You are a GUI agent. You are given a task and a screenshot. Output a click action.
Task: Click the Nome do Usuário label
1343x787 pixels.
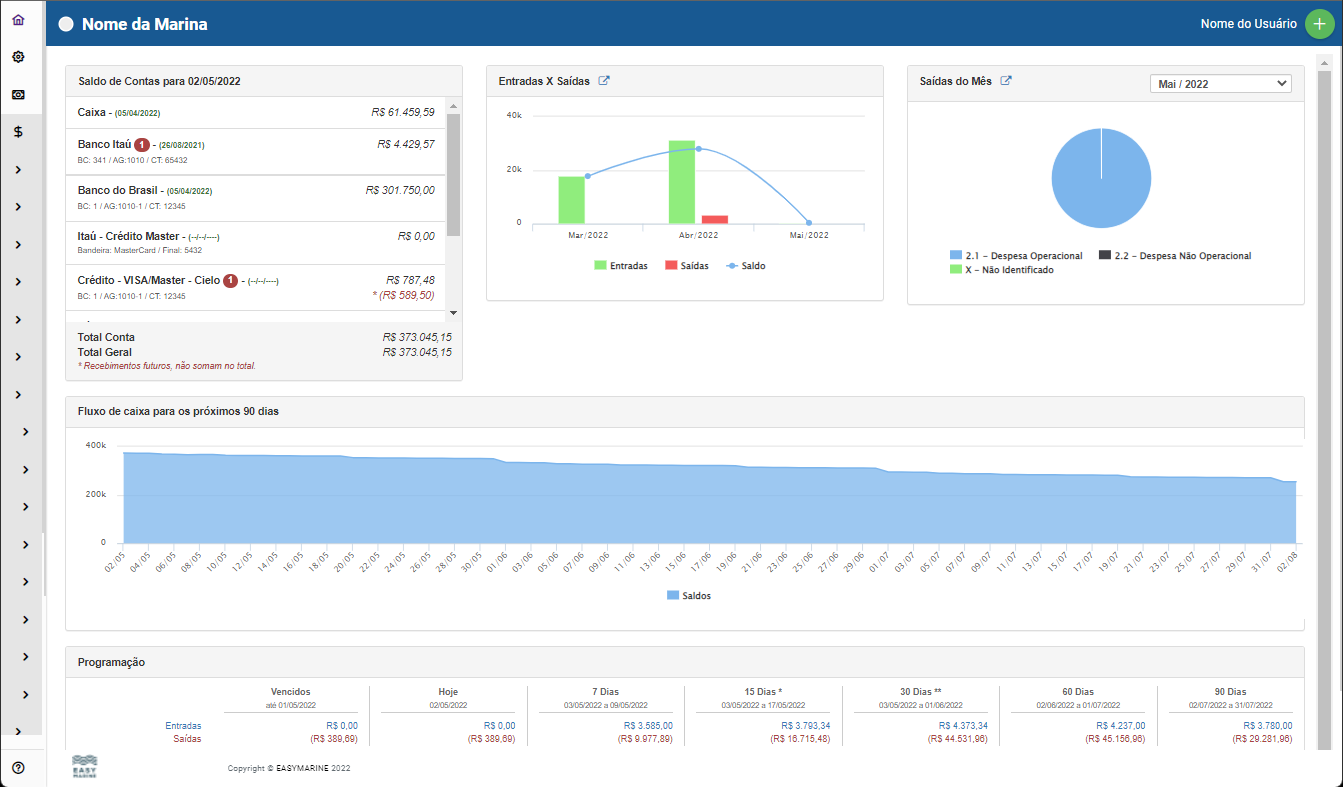[1248, 24]
